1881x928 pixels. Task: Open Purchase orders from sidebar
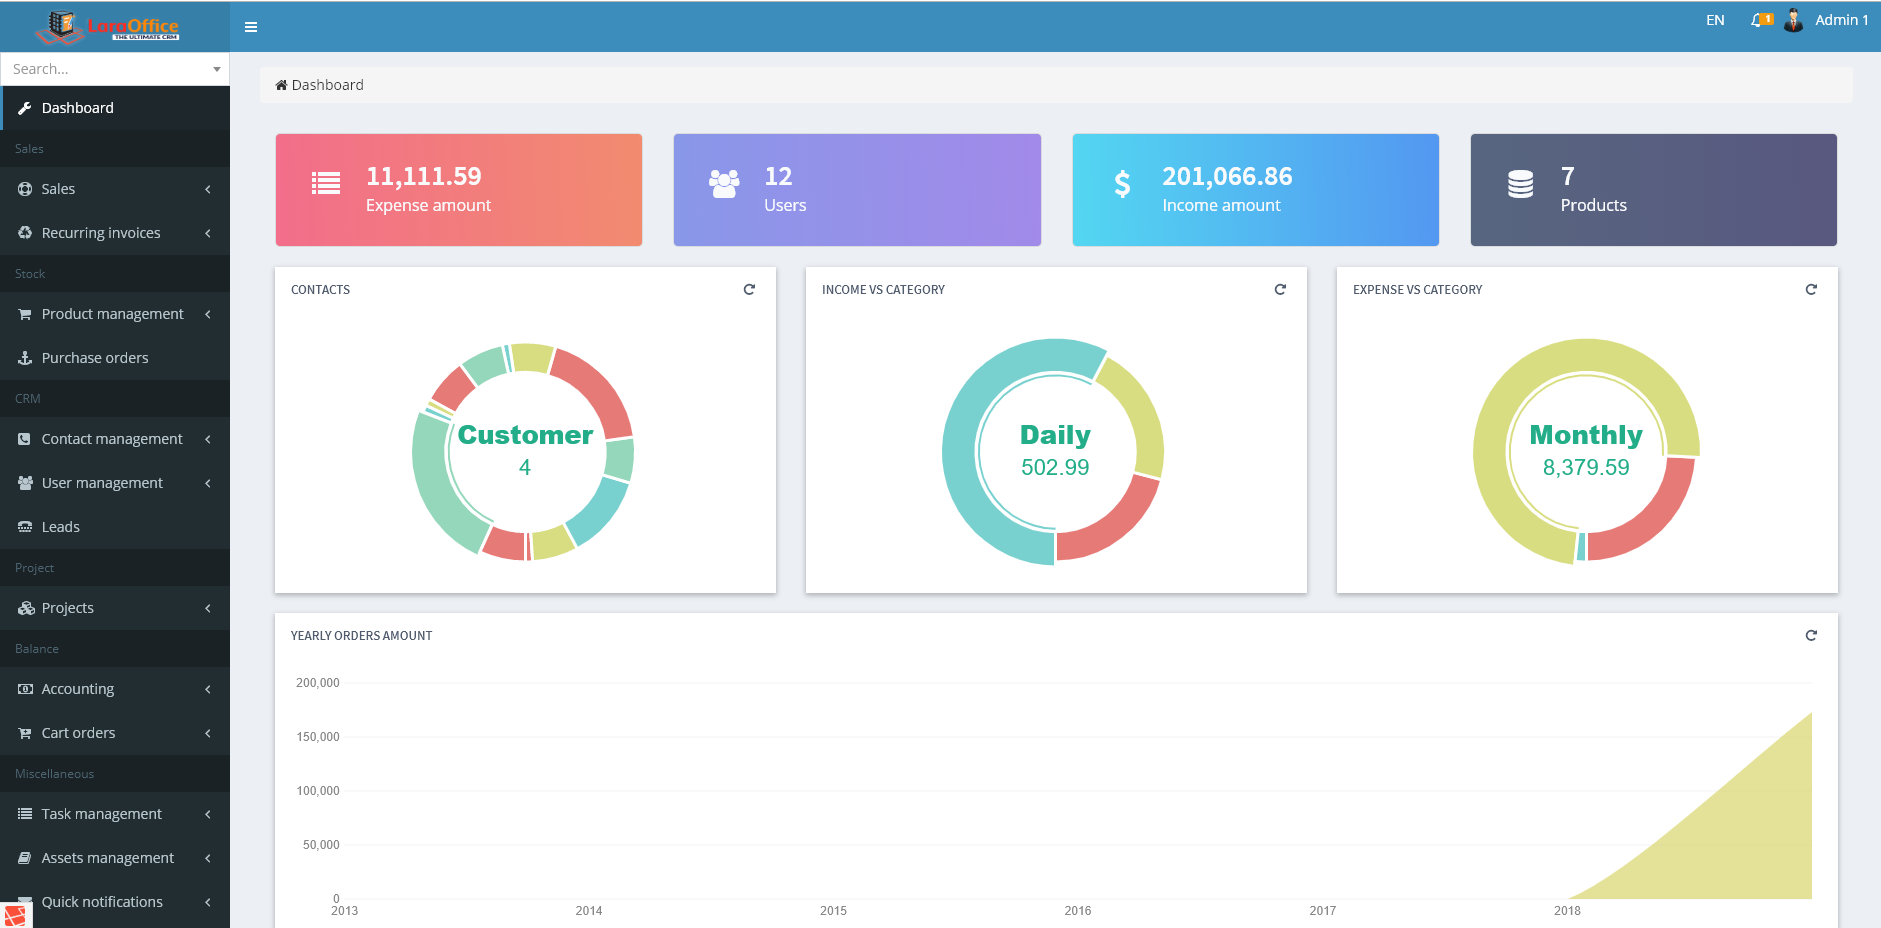[95, 358]
